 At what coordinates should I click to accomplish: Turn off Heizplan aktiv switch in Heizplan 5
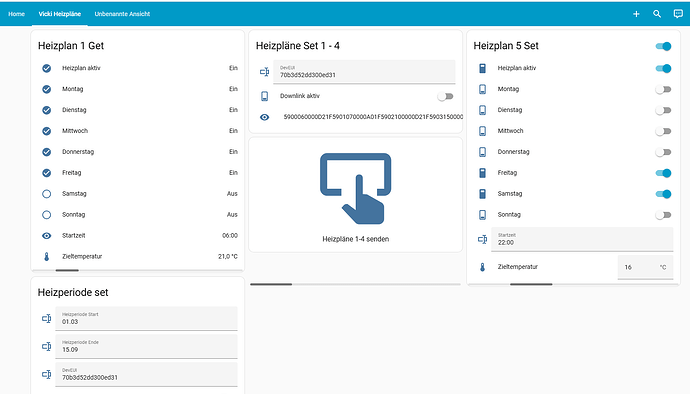663,68
